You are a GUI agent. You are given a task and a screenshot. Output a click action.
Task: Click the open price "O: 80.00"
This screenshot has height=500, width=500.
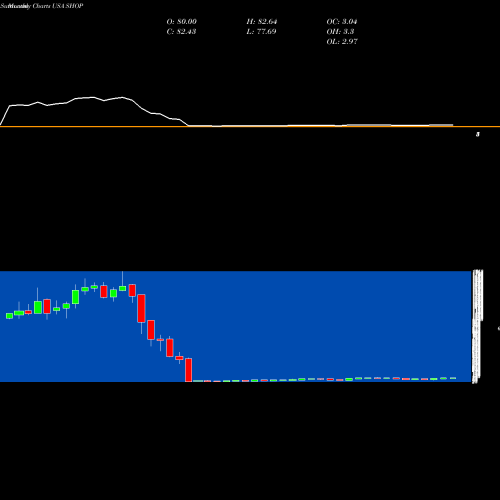(182, 22)
